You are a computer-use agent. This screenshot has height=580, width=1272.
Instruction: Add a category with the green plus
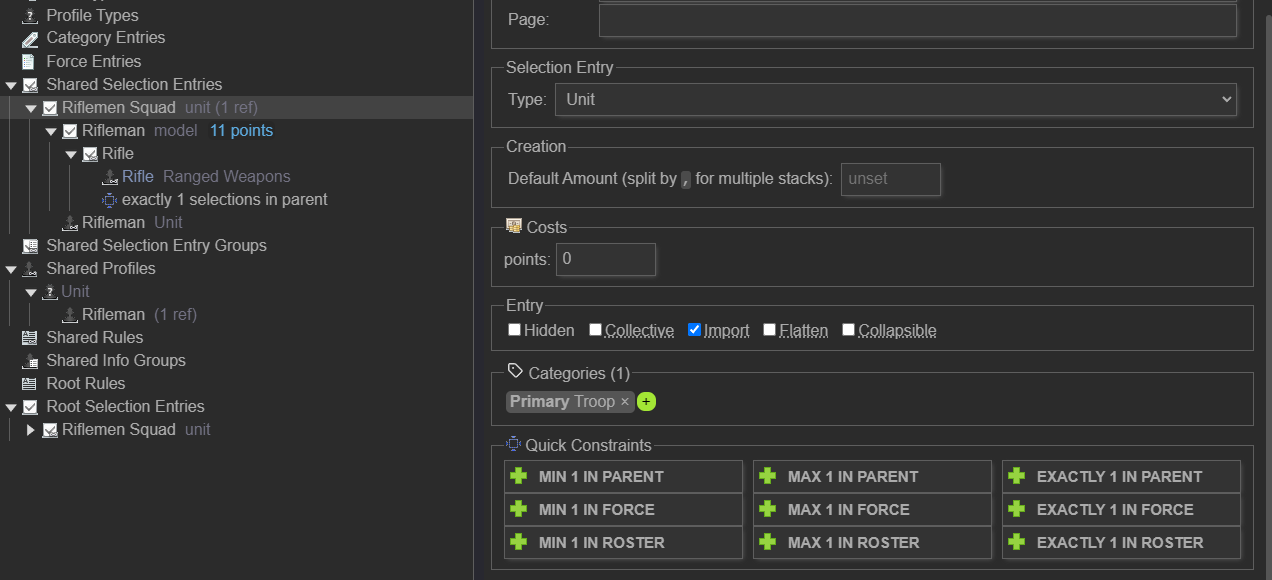(646, 402)
